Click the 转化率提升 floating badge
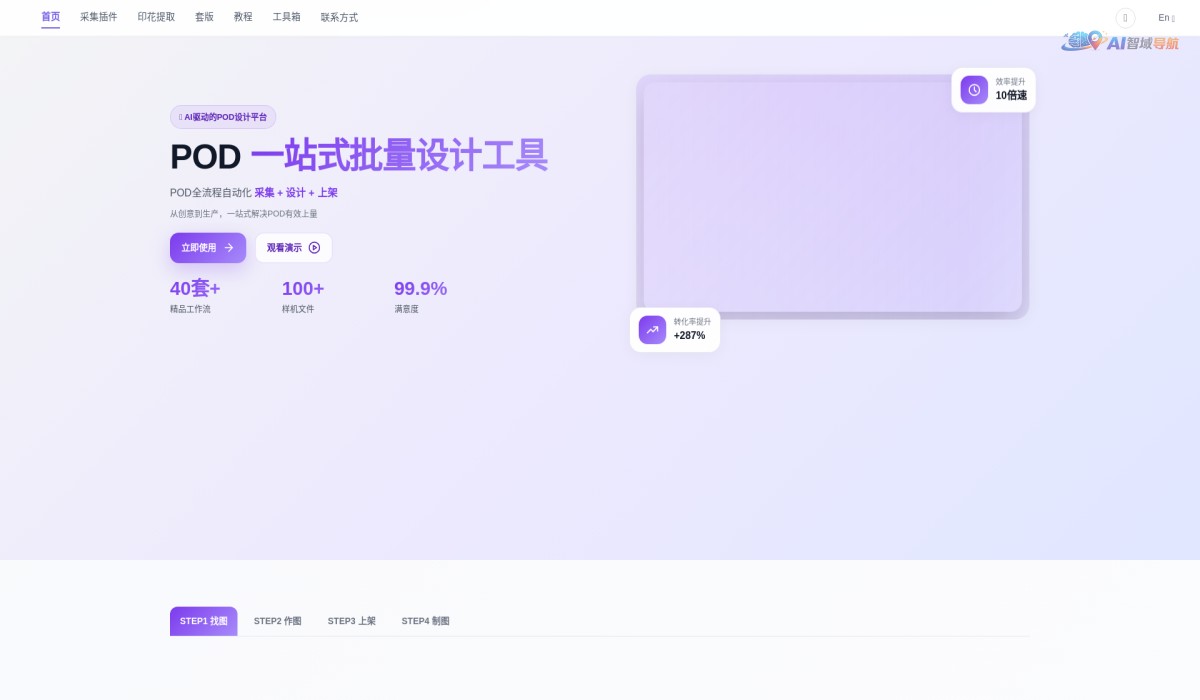 click(x=675, y=329)
